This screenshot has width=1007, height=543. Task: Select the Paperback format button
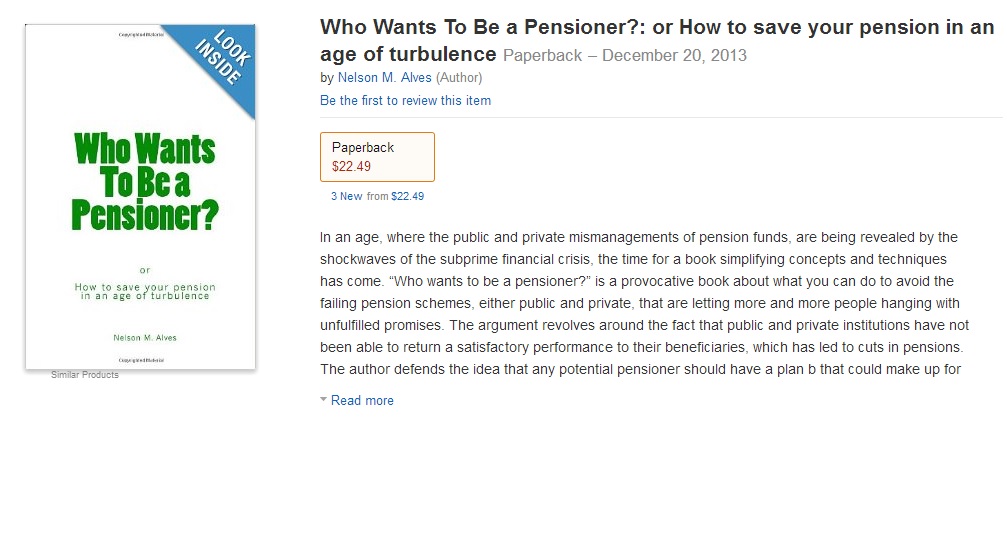(x=377, y=156)
